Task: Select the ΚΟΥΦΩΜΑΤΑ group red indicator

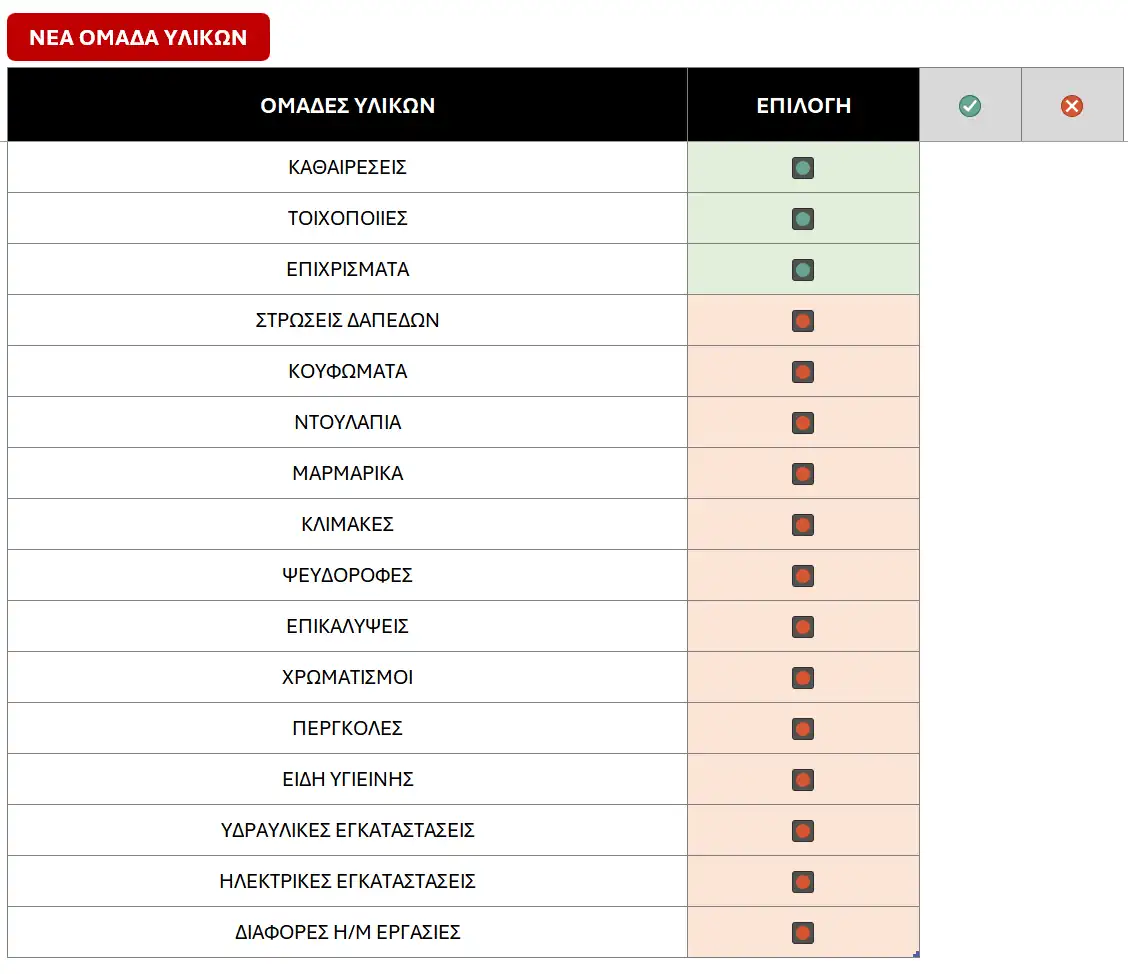Action: [802, 372]
